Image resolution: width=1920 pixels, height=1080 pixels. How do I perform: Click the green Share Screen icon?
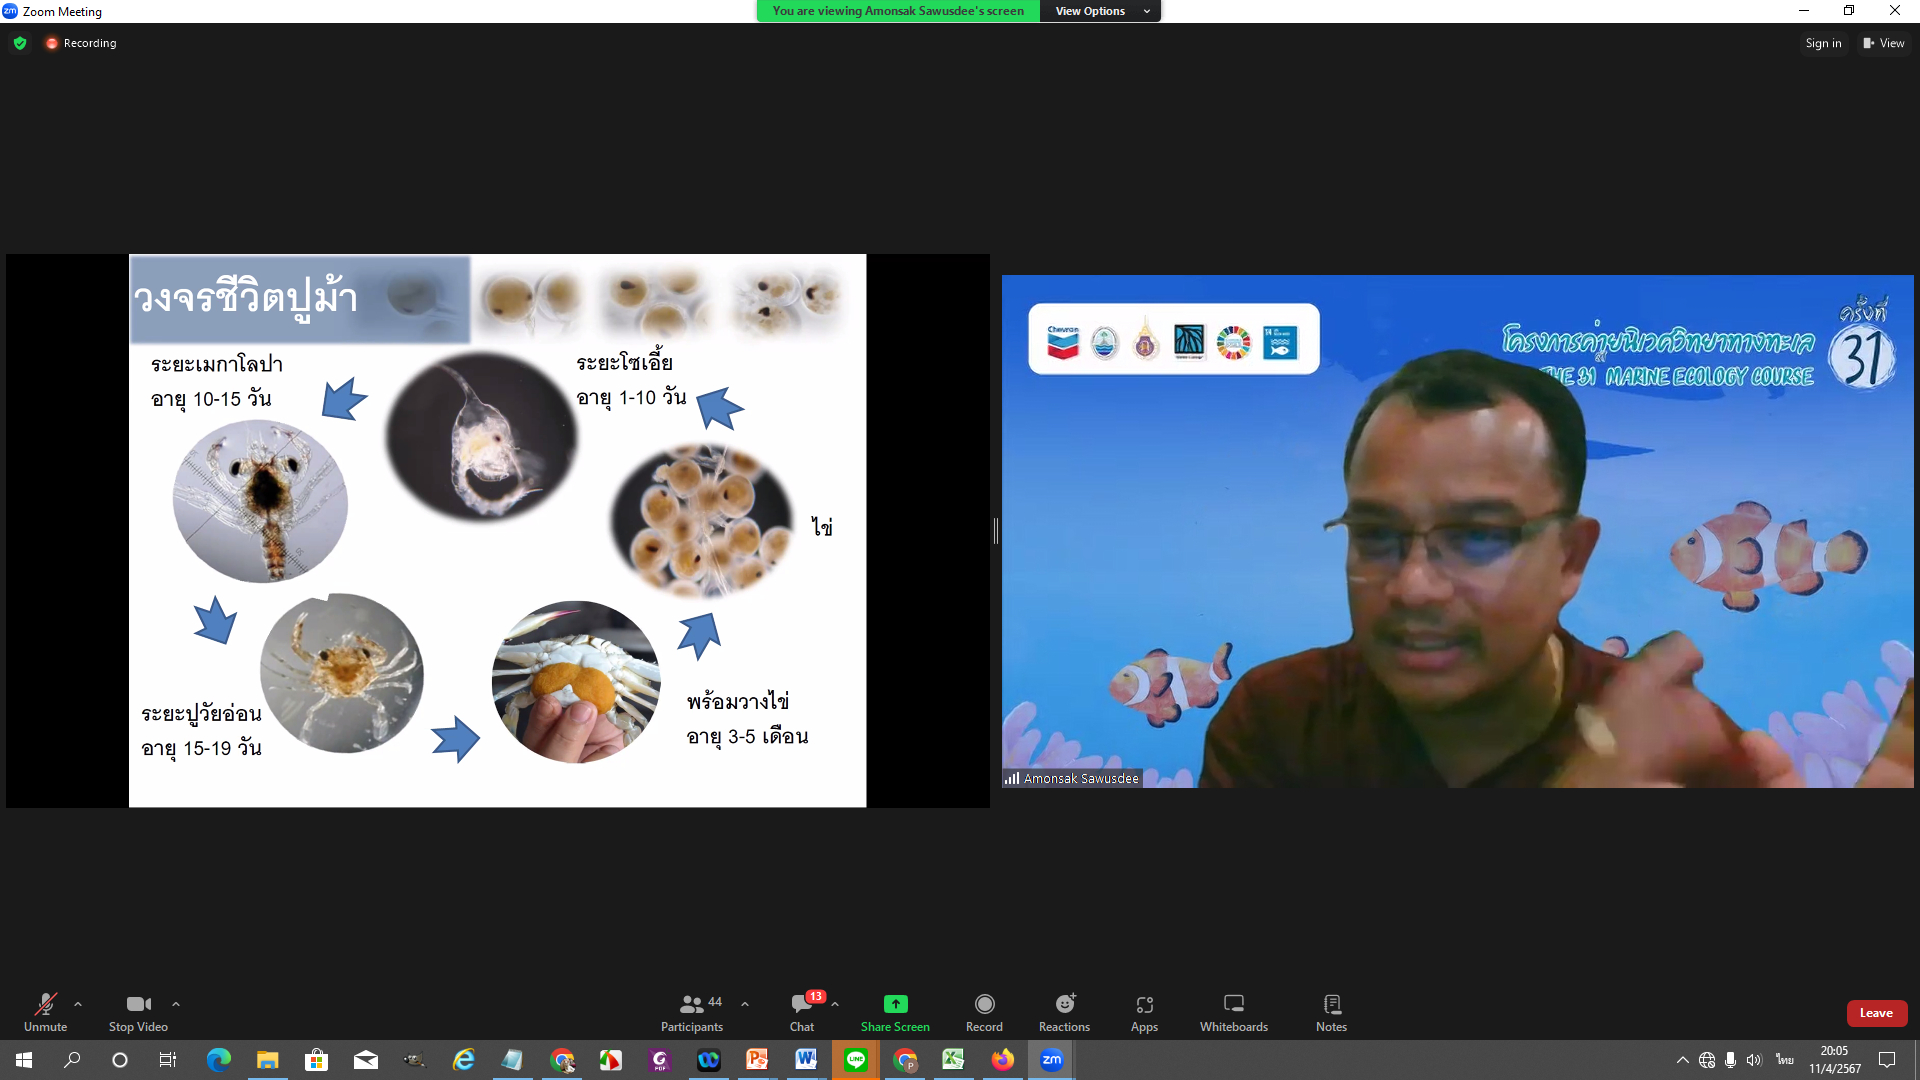tap(895, 1004)
